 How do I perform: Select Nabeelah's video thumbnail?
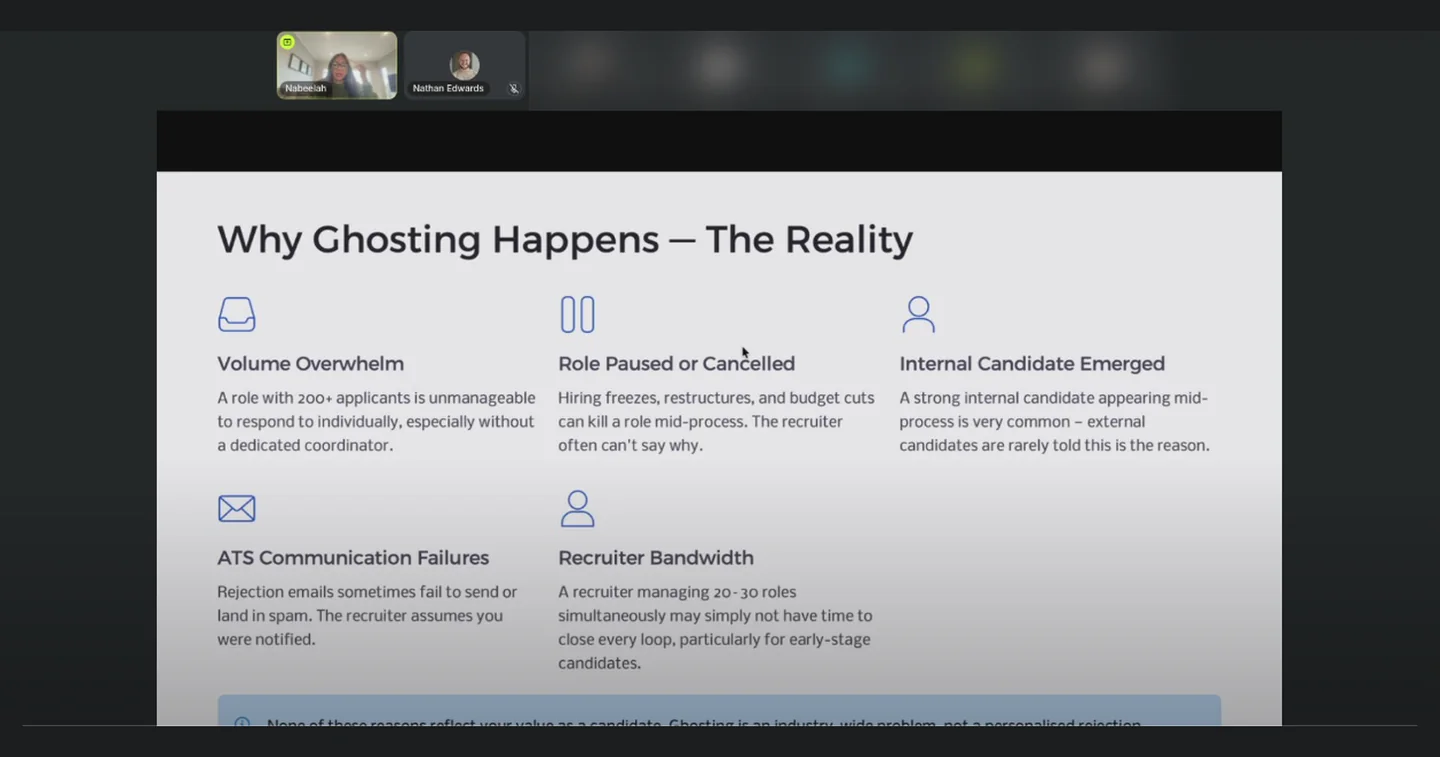point(337,65)
